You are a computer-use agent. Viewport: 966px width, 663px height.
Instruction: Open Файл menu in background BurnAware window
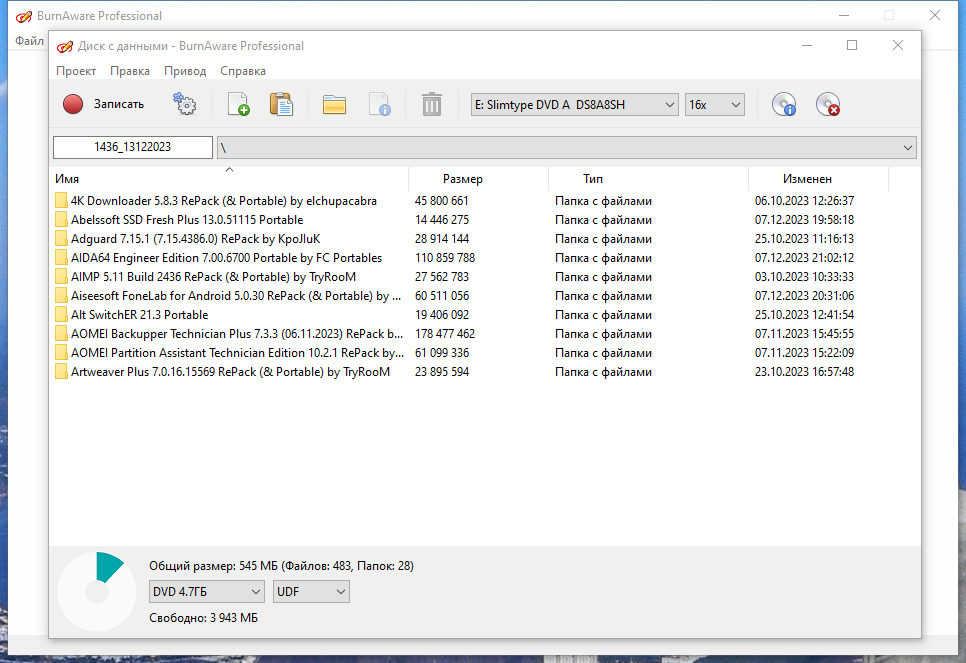[29, 41]
